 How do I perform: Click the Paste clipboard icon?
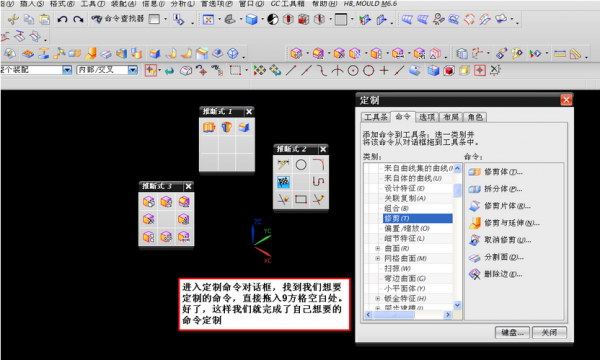click(x=45, y=19)
